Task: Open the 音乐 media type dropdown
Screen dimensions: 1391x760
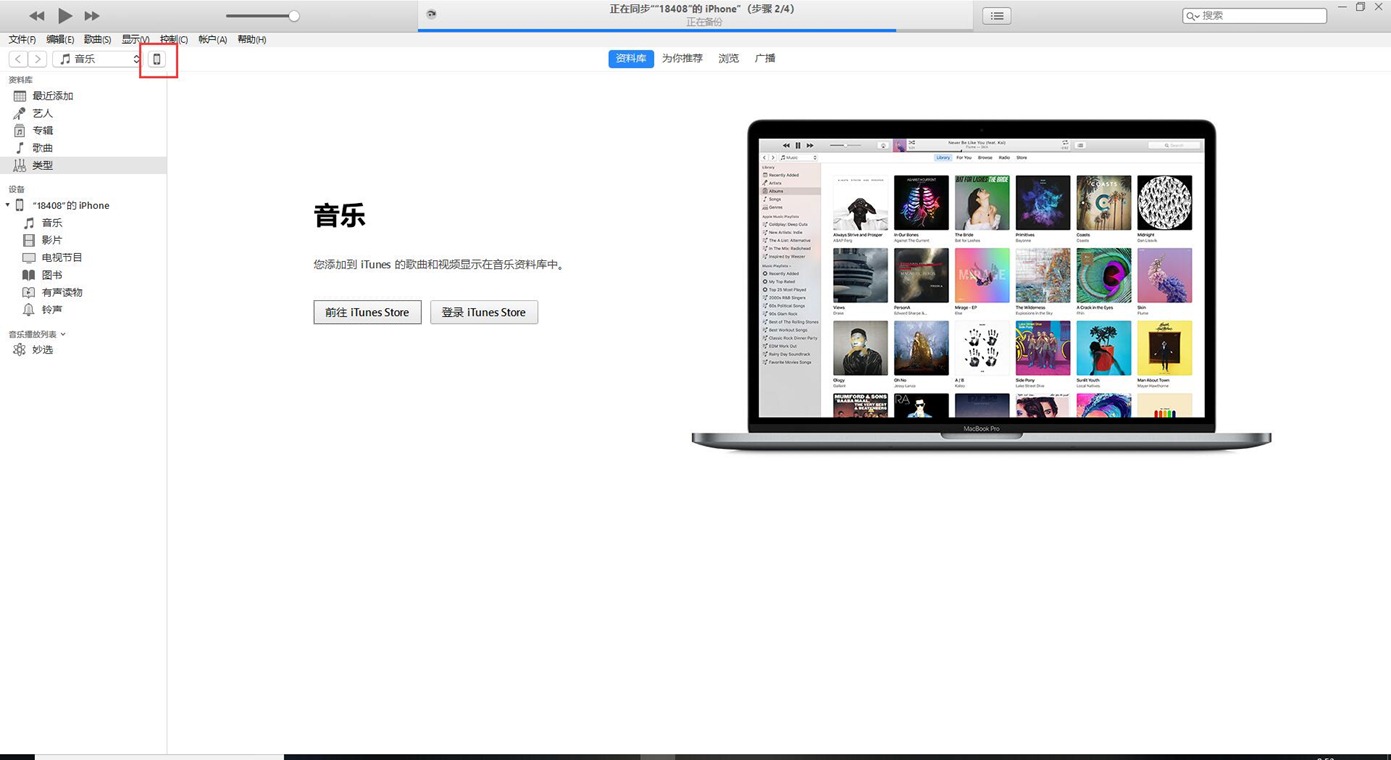Action: pos(98,59)
